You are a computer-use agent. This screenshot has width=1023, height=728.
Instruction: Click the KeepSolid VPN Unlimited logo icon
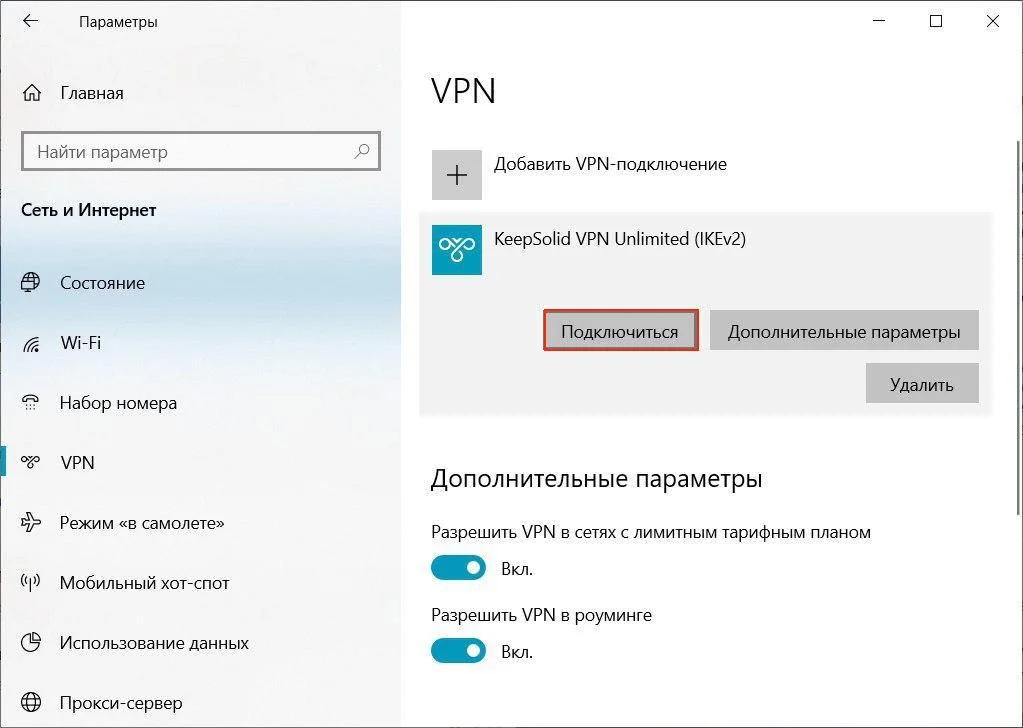point(457,250)
